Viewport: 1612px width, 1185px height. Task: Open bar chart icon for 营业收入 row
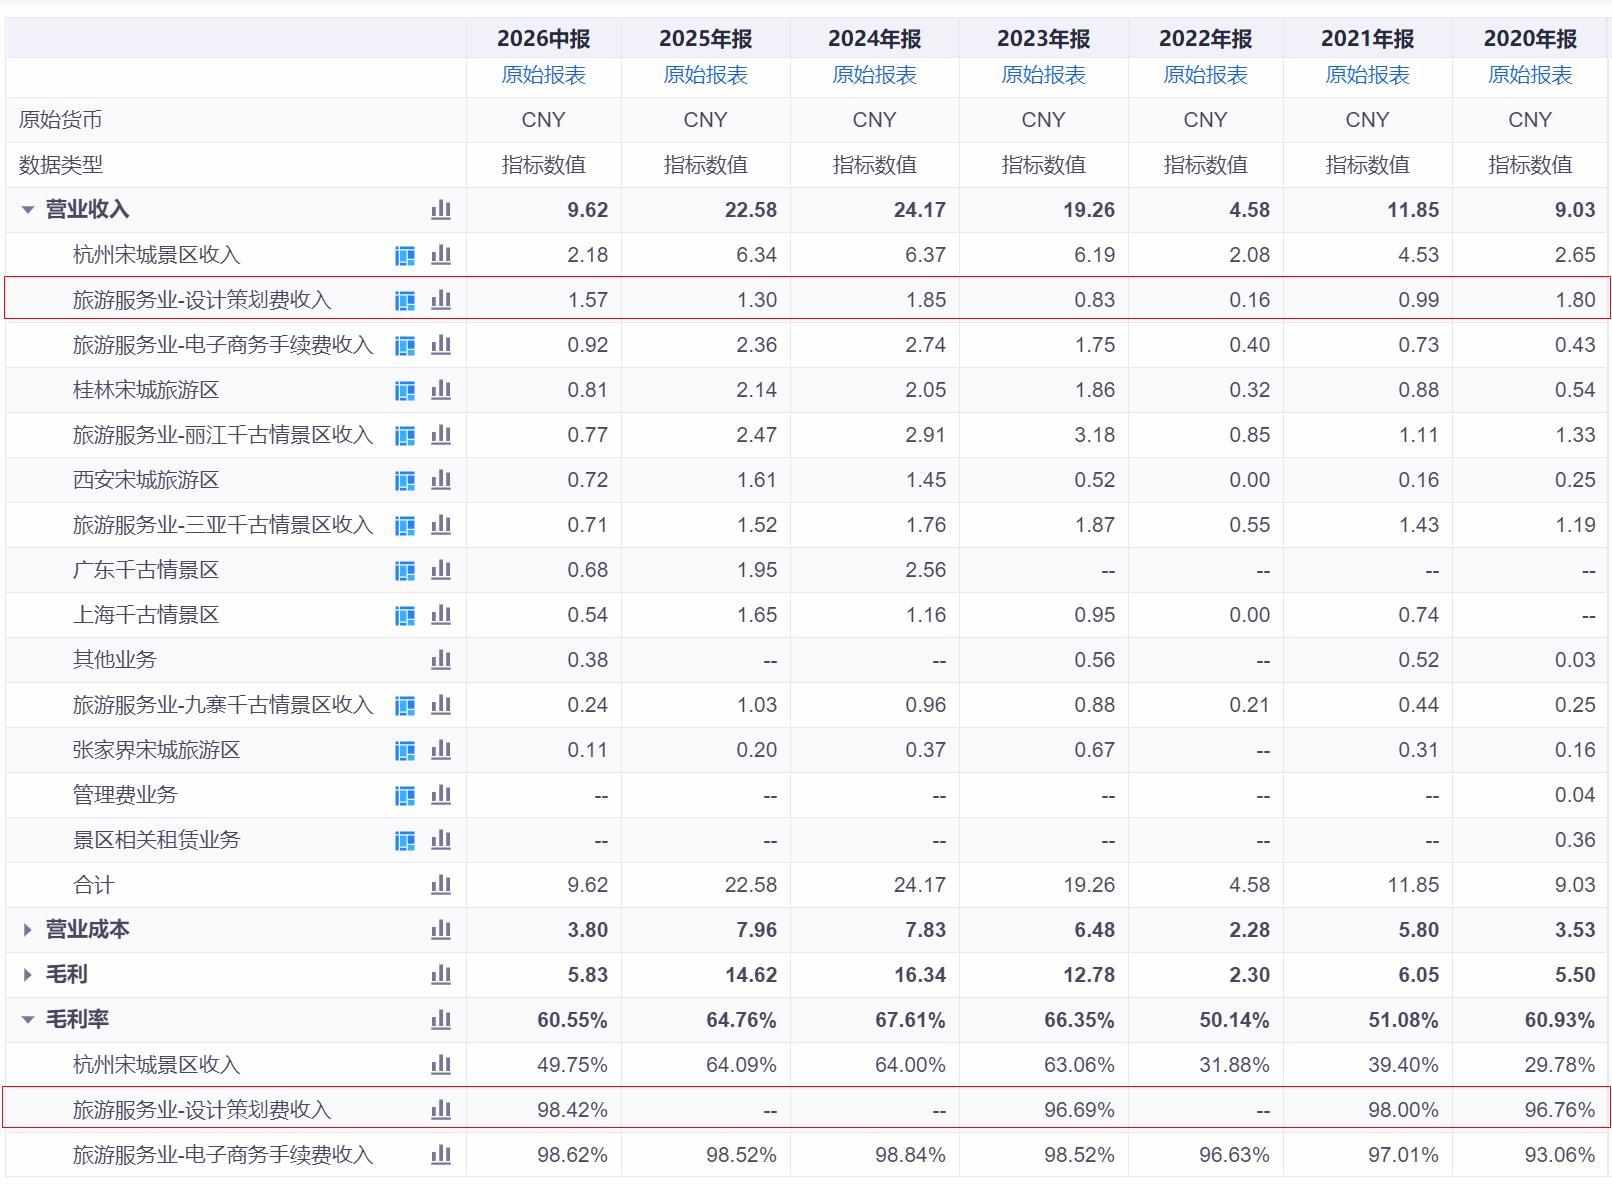pyautogui.click(x=441, y=210)
